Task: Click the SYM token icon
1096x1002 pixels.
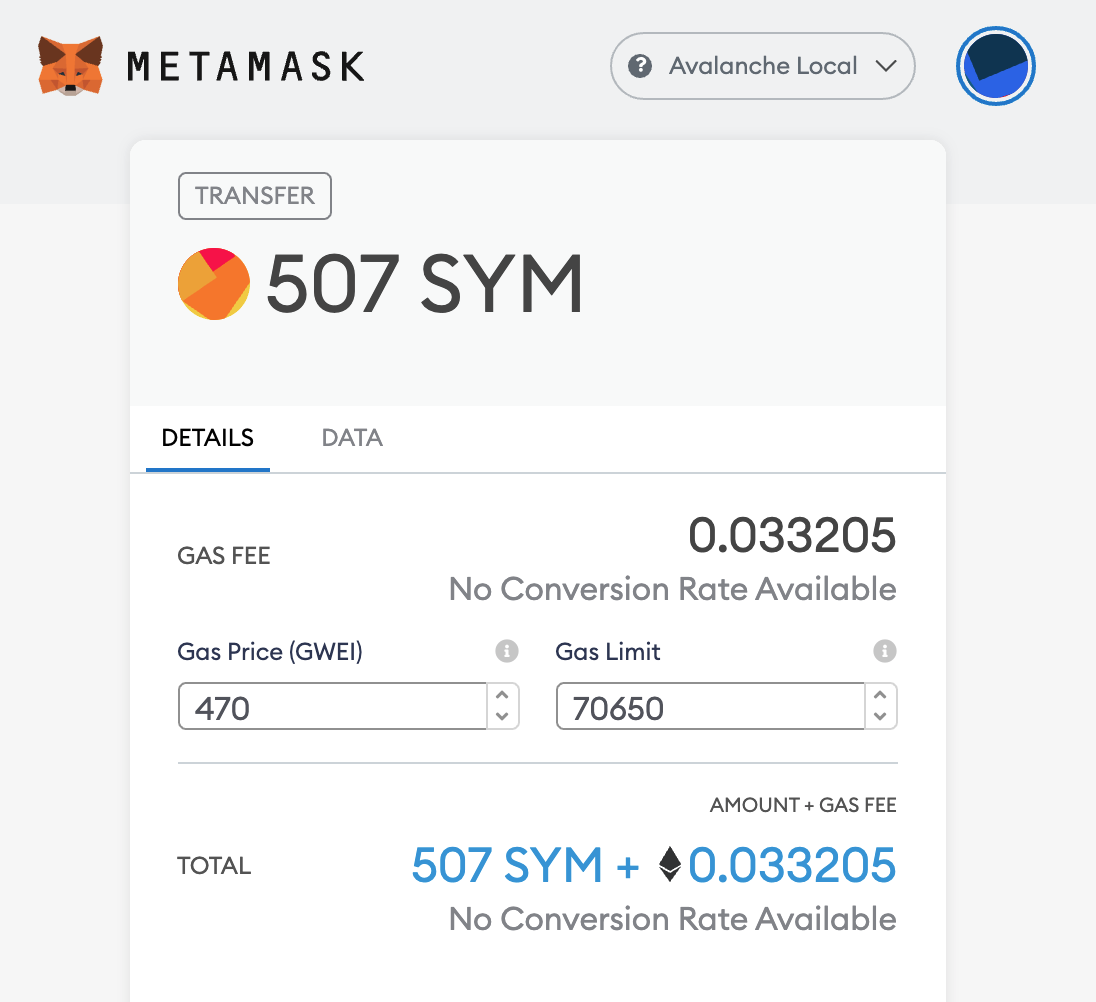Action: click(214, 284)
